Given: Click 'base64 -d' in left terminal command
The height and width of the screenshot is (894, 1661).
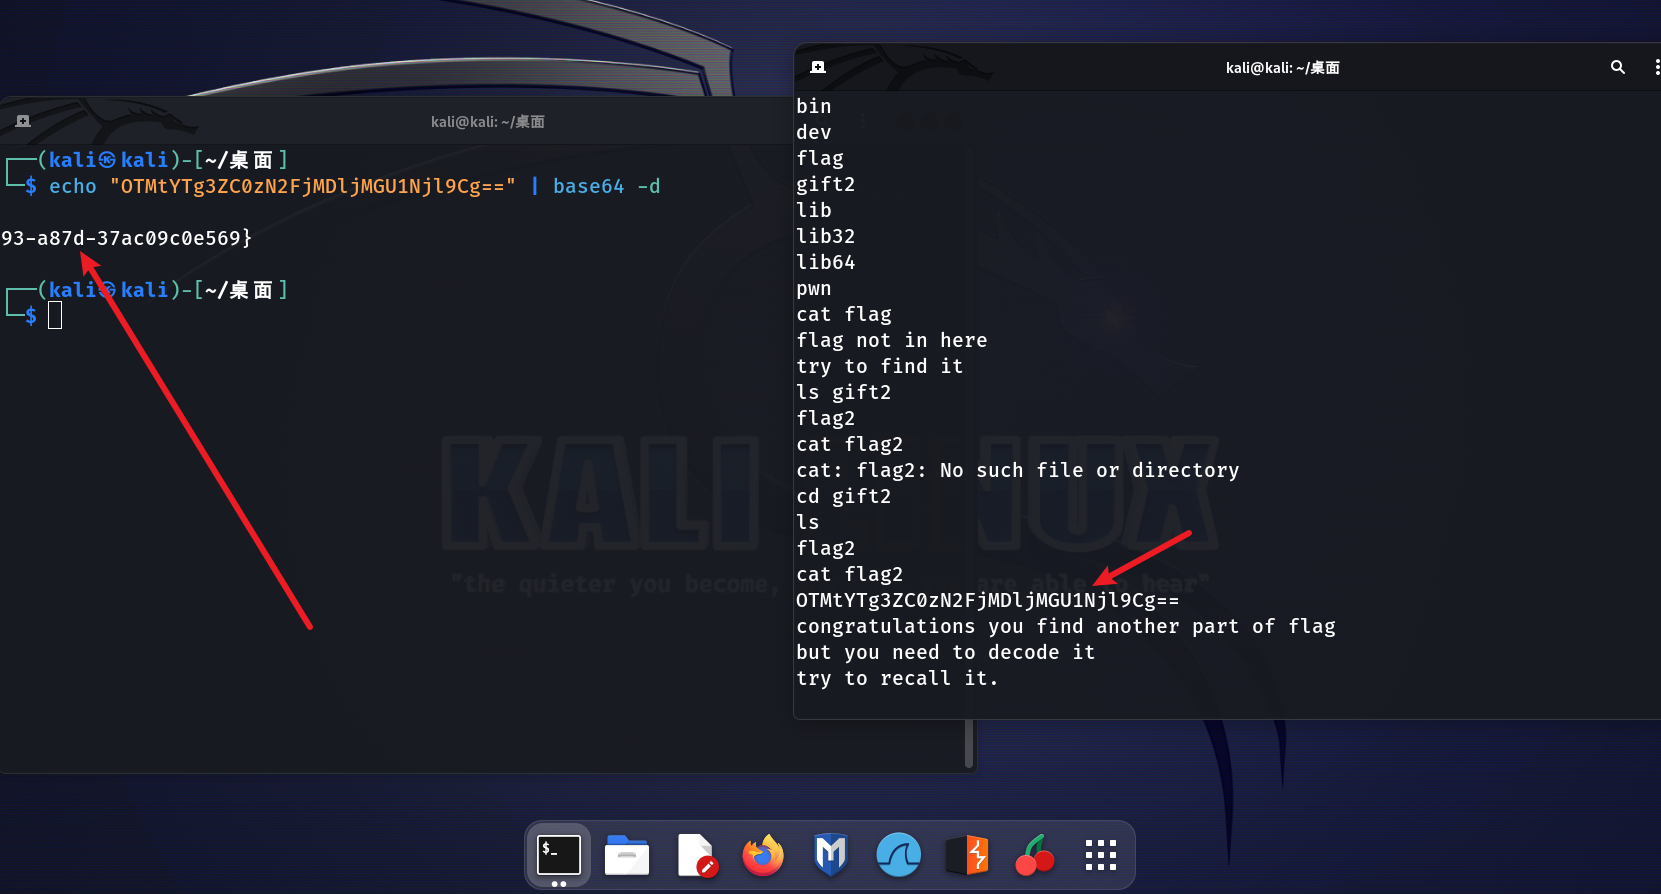Looking at the screenshot, I should pyautogui.click(x=606, y=186).
